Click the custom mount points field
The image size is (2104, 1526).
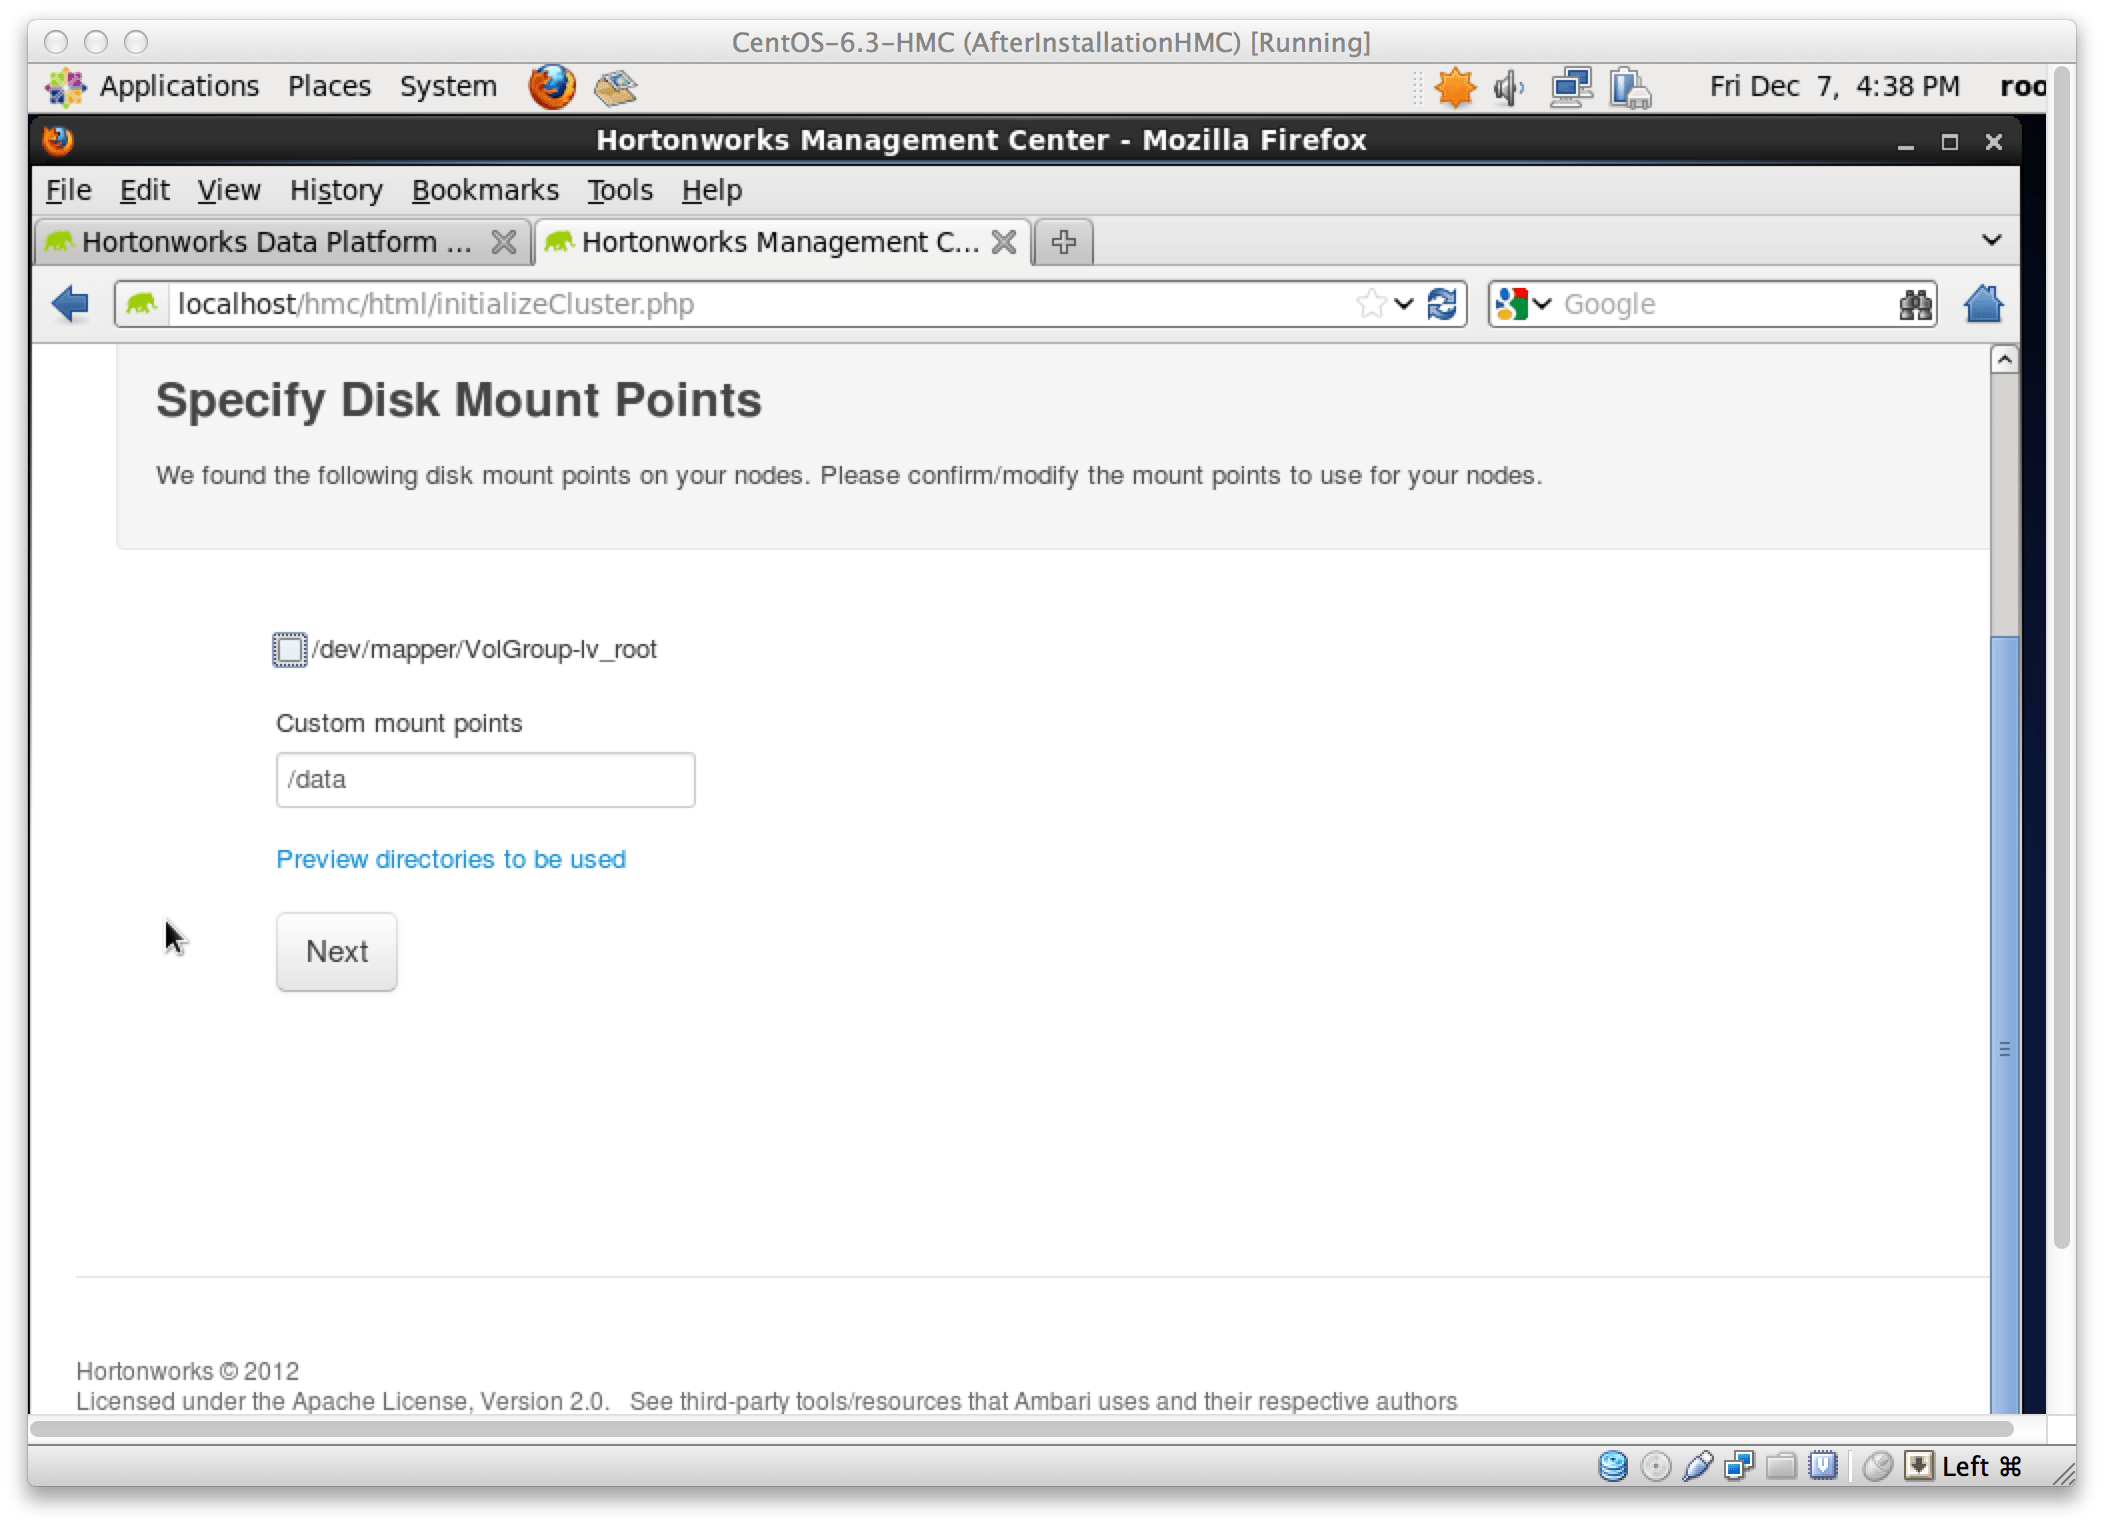coord(485,780)
